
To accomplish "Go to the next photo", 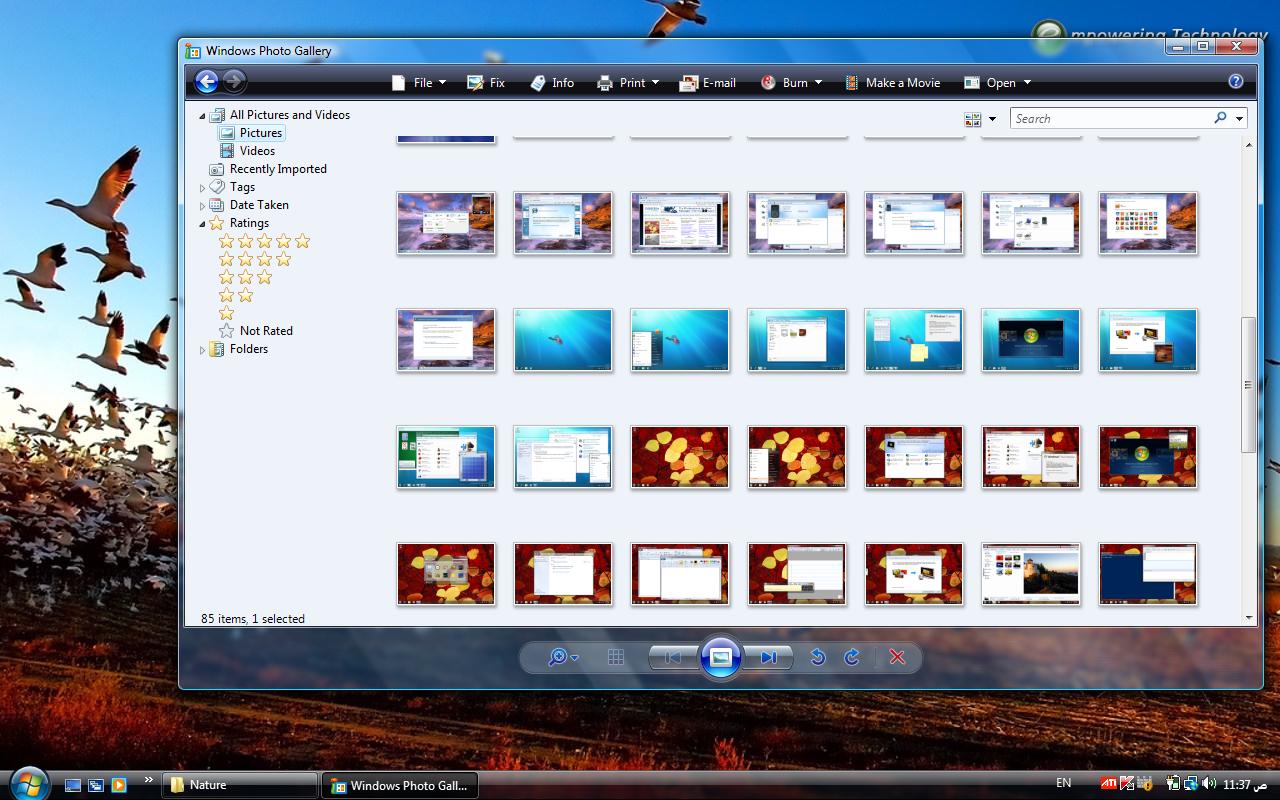I will pos(768,657).
